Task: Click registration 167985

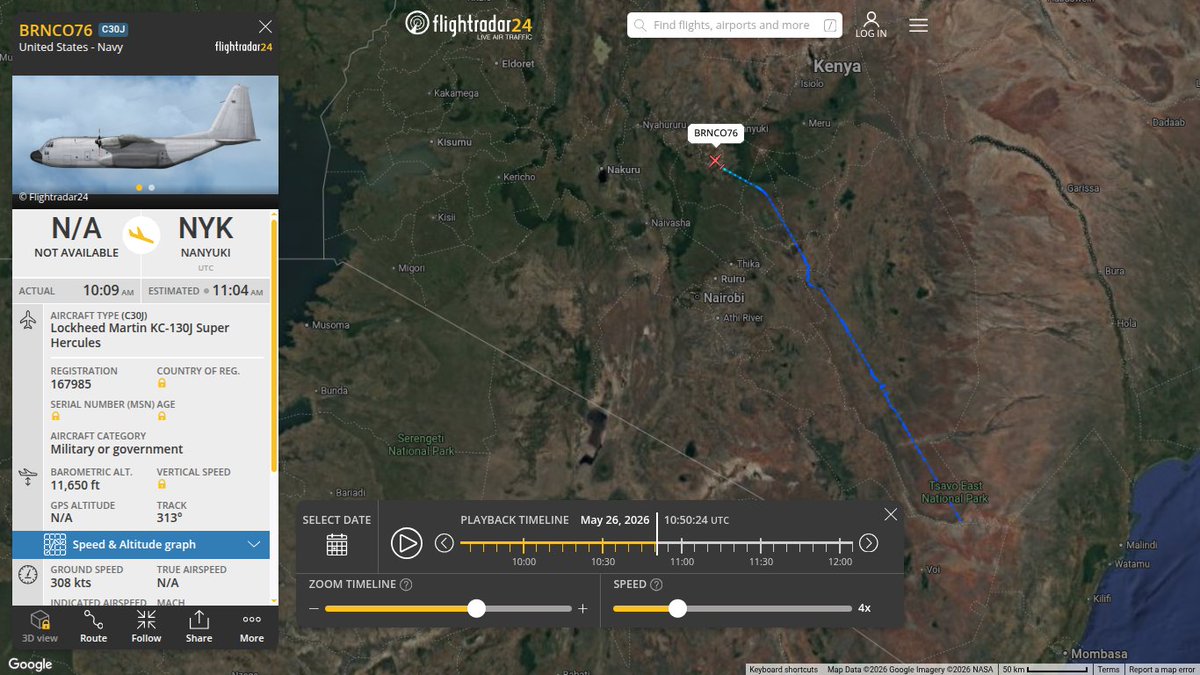Action: pyautogui.click(x=71, y=384)
